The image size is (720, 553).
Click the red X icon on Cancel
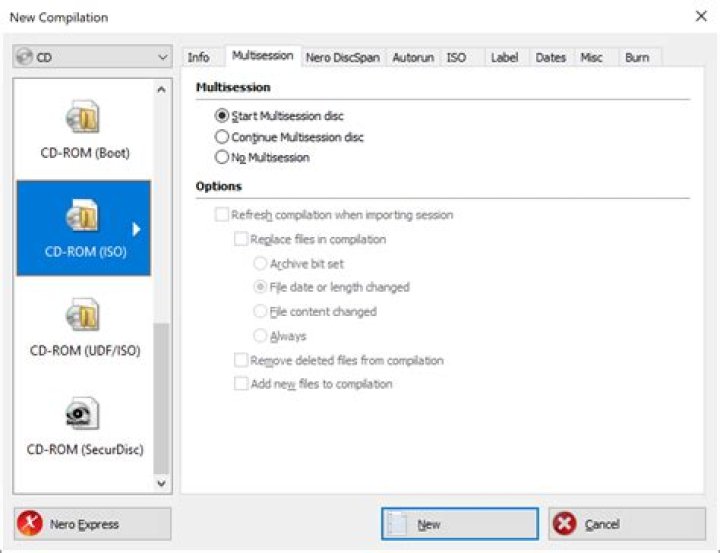tap(565, 524)
